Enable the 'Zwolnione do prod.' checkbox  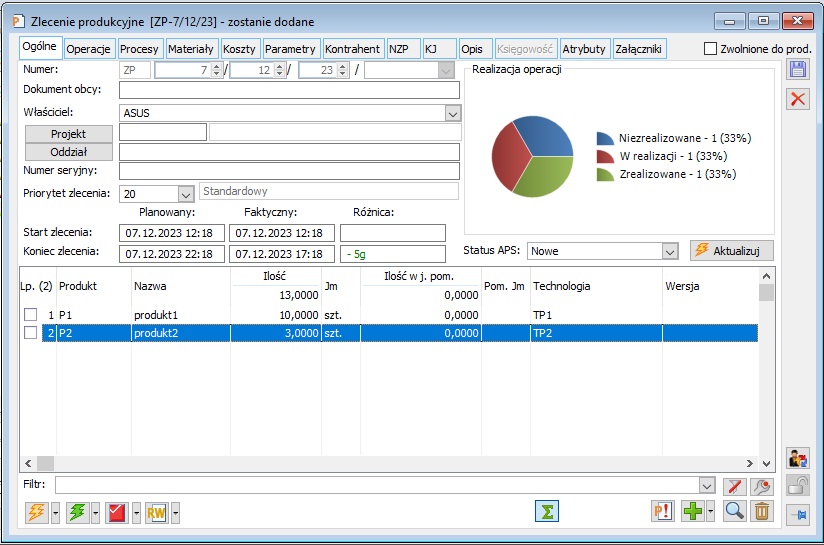point(711,49)
